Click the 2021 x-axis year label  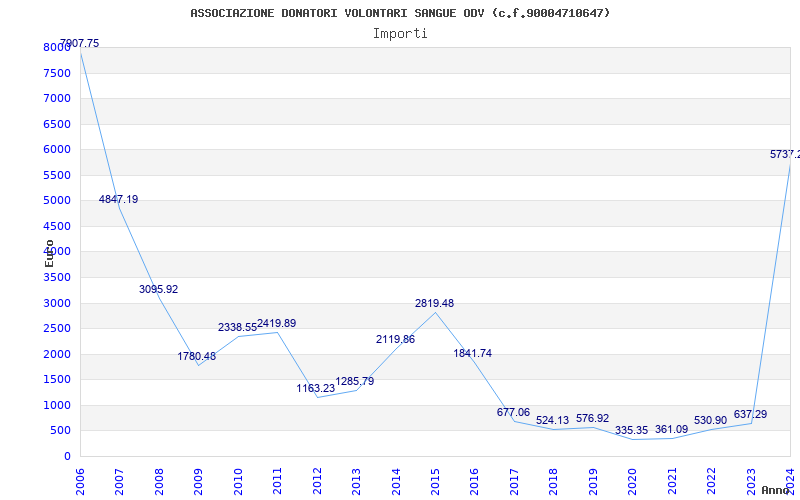tap(672, 482)
